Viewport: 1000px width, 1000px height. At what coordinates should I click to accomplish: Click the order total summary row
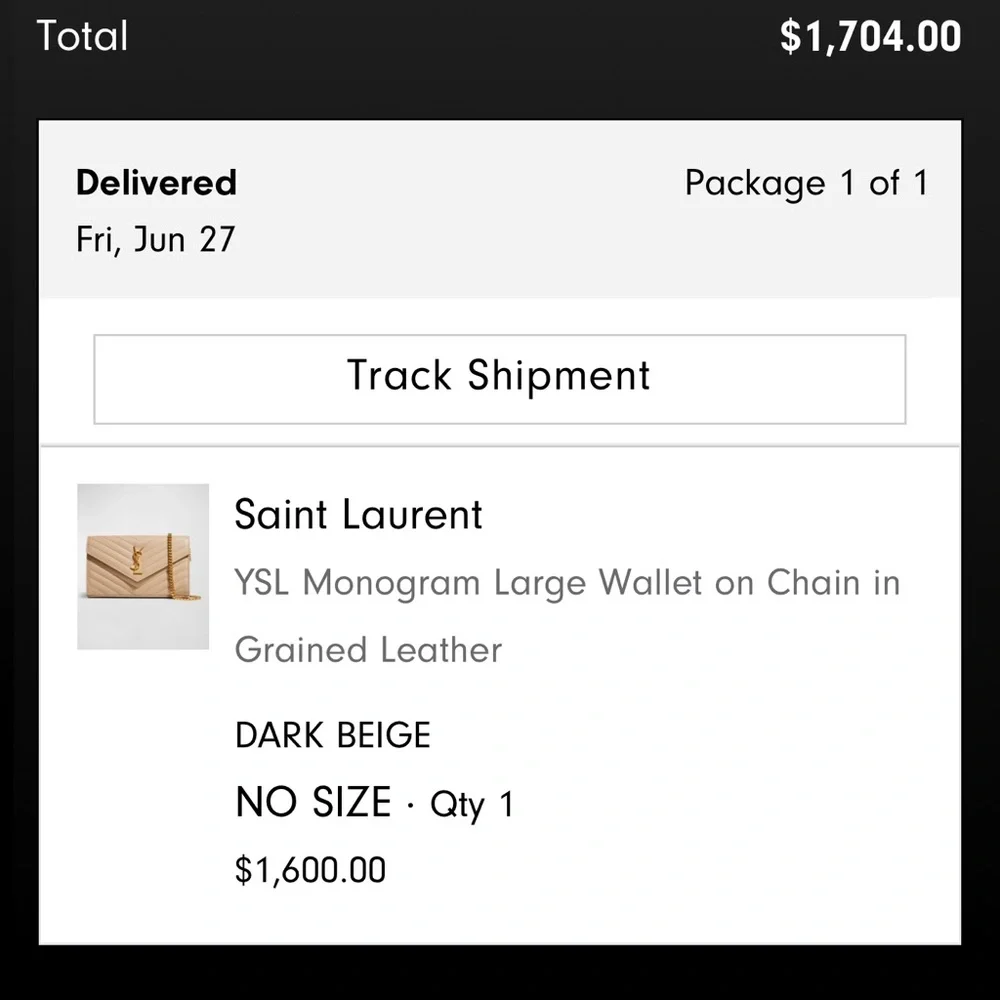tap(500, 36)
